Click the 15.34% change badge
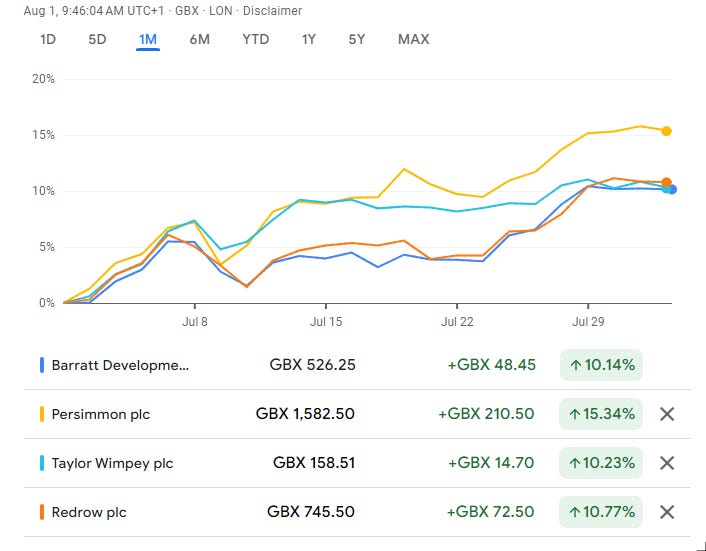 tap(601, 414)
